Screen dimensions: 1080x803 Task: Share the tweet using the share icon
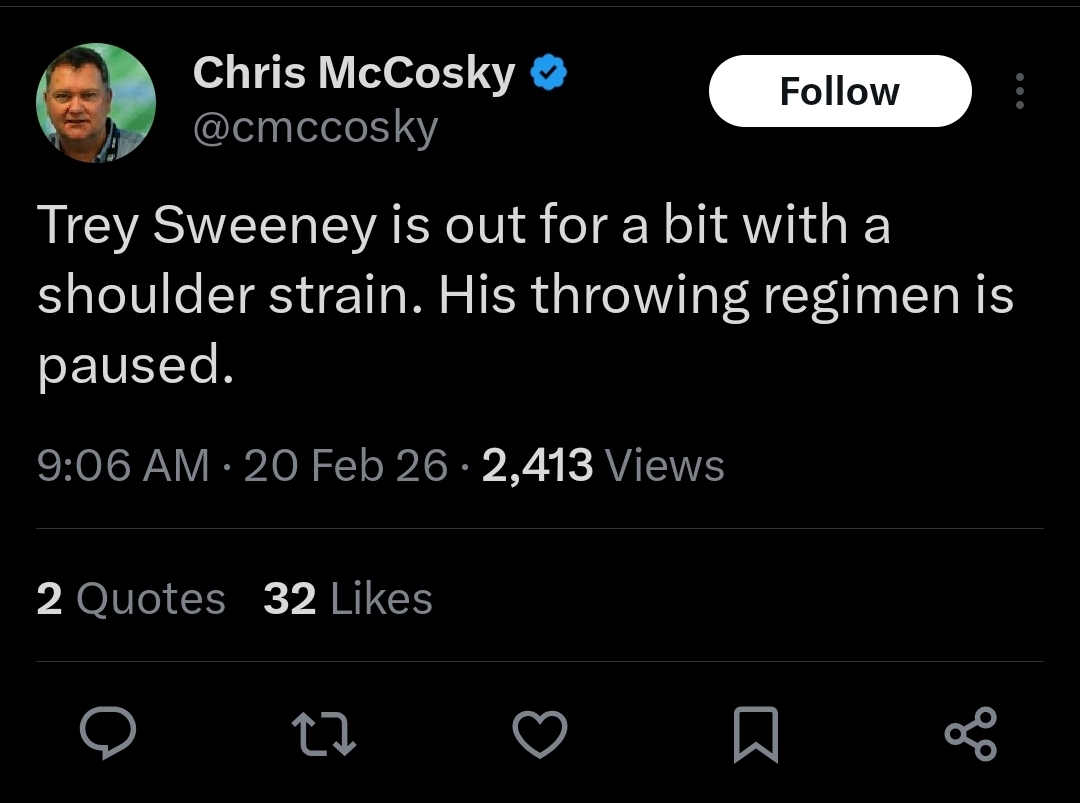970,734
